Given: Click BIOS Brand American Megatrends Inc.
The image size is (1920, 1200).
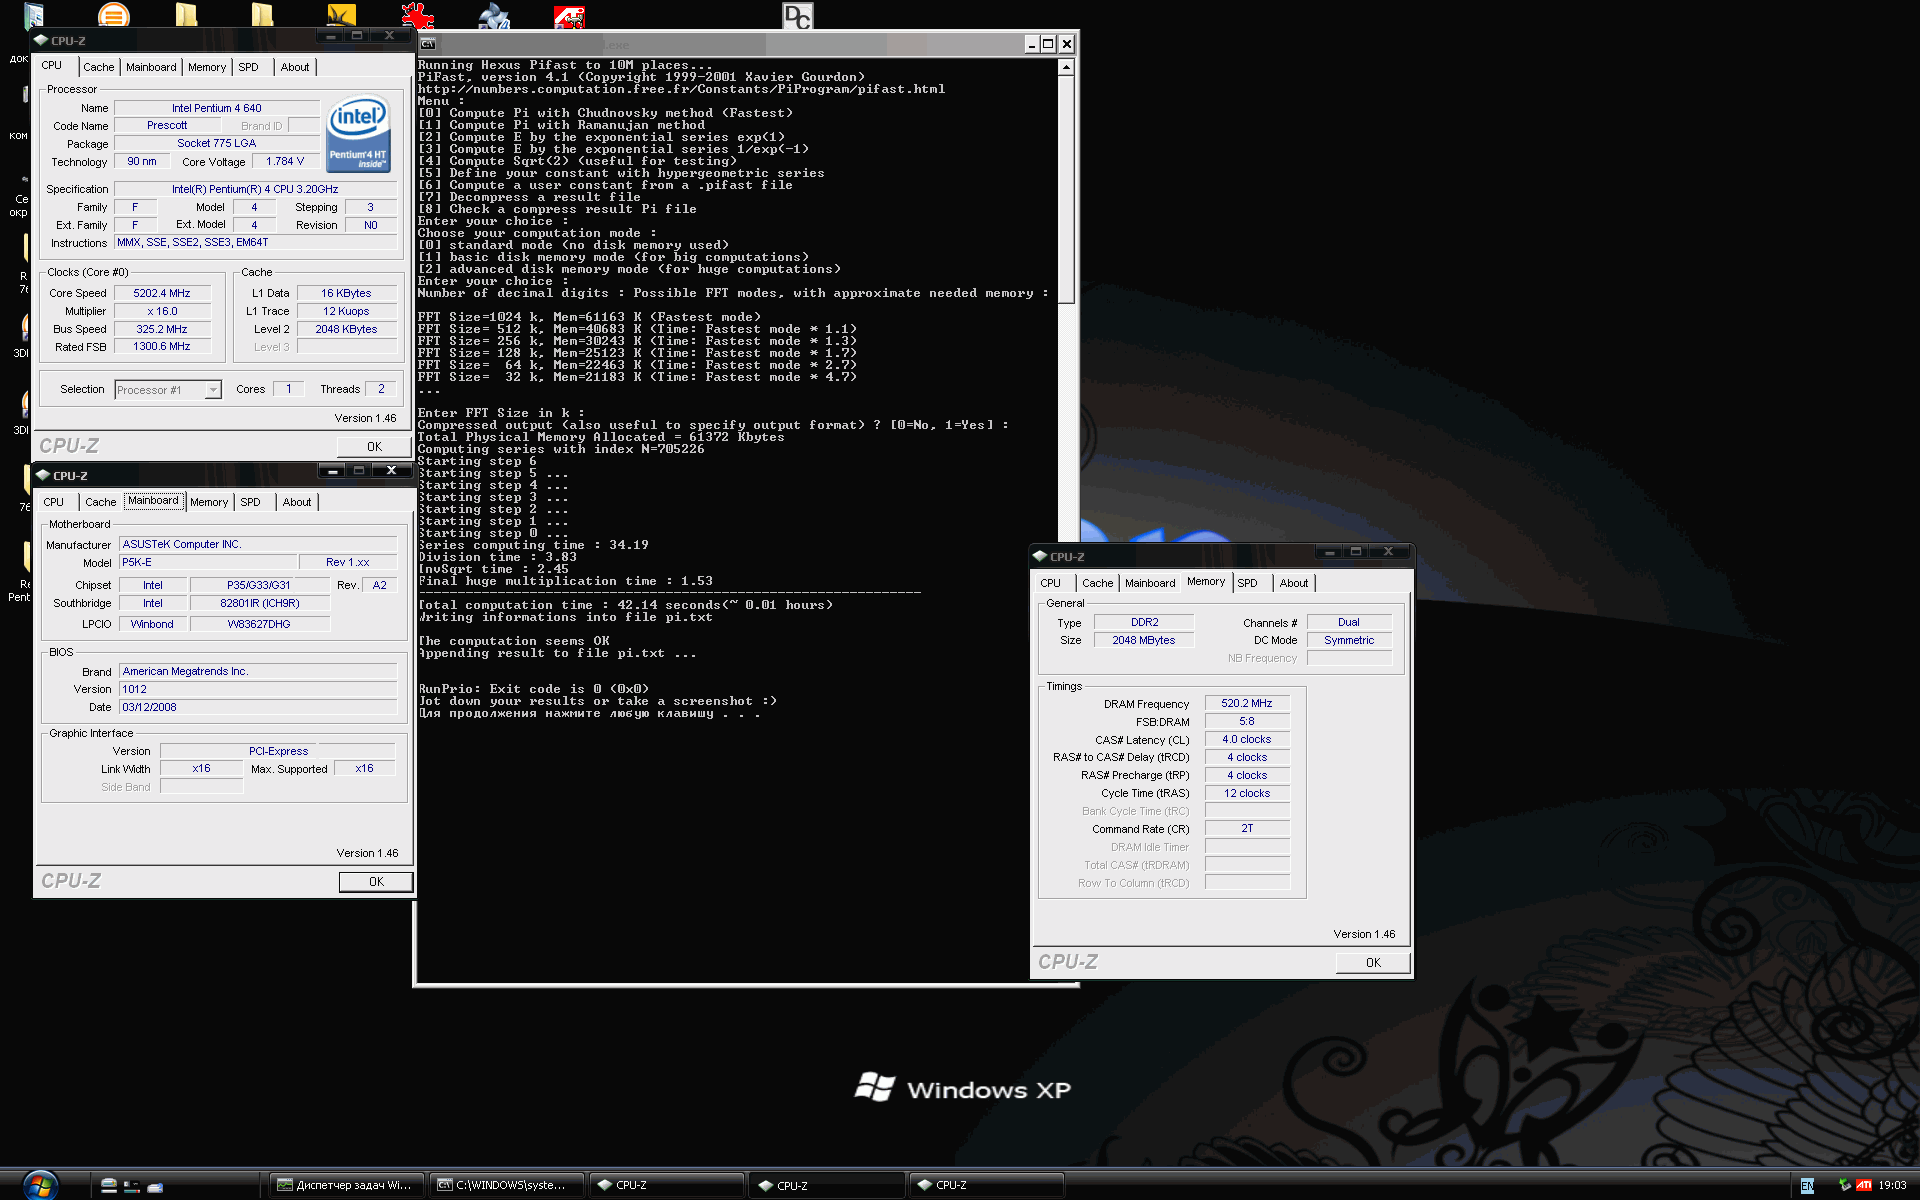Looking at the screenshot, I should (258, 671).
